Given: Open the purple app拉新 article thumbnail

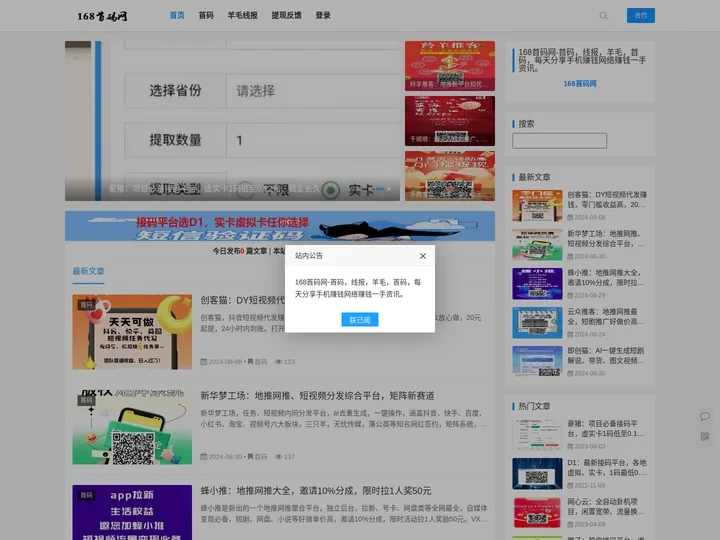Looking at the screenshot, I should point(132,512).
